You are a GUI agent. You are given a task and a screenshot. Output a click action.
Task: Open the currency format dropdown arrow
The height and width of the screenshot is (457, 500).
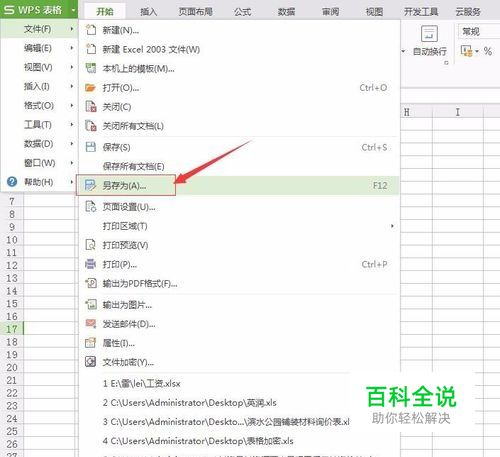tap(477, 51)
